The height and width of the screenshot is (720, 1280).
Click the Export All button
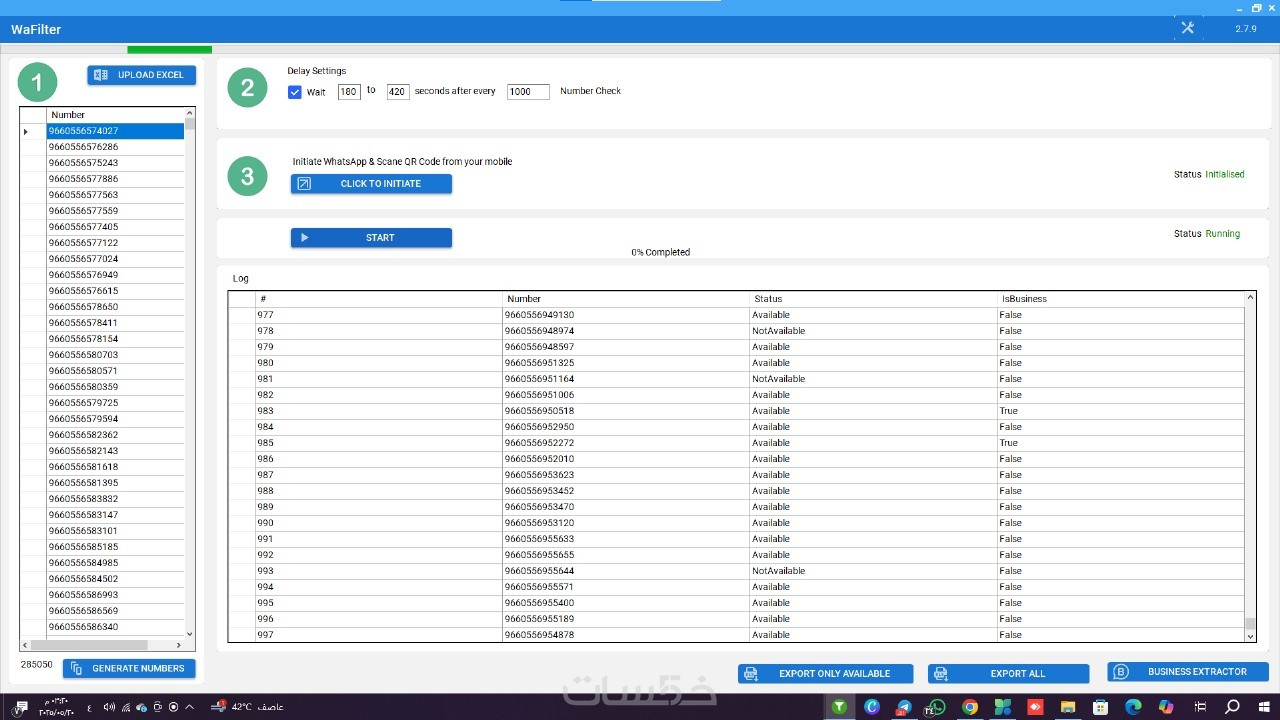(x=1008, y=674)
